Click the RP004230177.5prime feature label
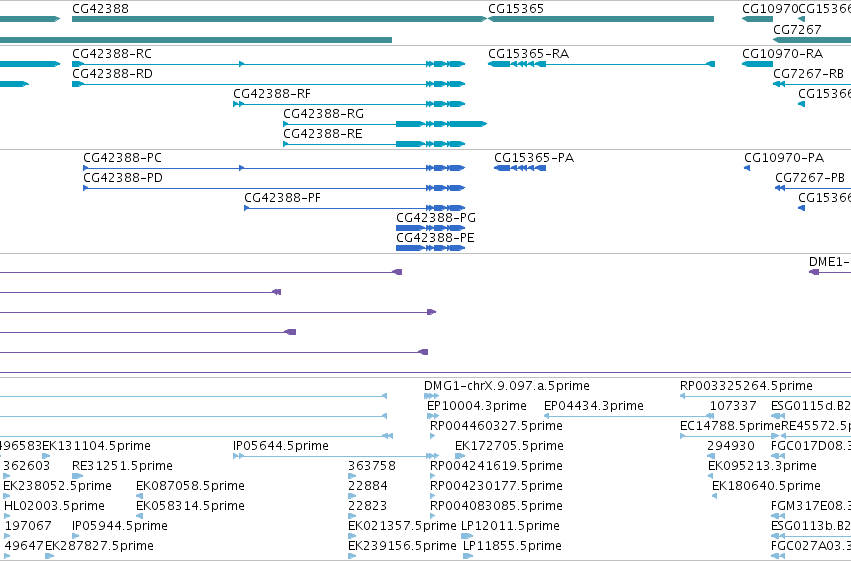This screenshot has height=561, width=851. tap(496, 486)
